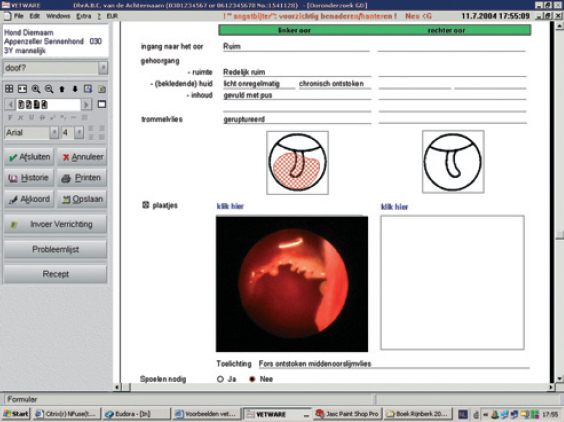The width and height of the screenshot is (564, 422).
Task: Zoom out with the magnifier-minus icon
Action: point(49,89)
